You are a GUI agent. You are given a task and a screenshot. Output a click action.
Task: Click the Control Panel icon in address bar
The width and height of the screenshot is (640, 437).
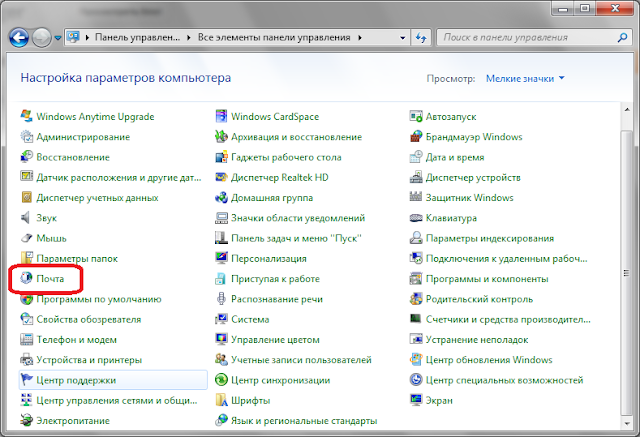point(74,38)
